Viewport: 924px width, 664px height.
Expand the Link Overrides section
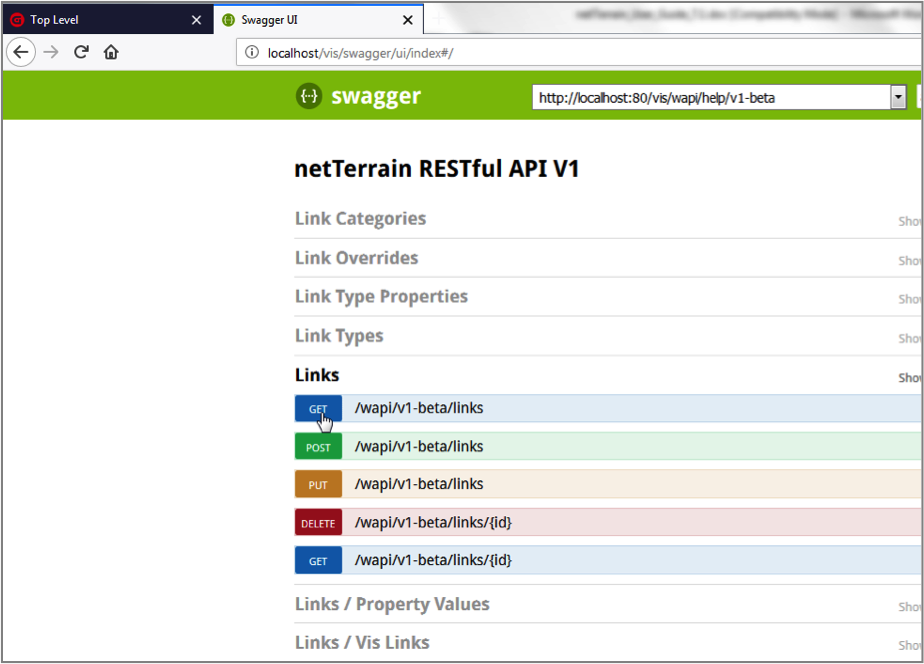coord(357,257)
